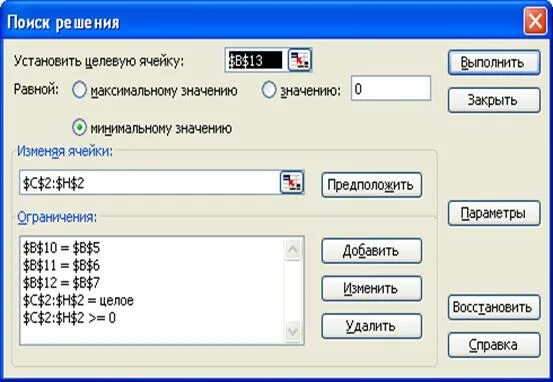Image resolution: width=553 pixels, height=382 pixels.
Task: Click the 'Предположить' button
Action: 371,185
